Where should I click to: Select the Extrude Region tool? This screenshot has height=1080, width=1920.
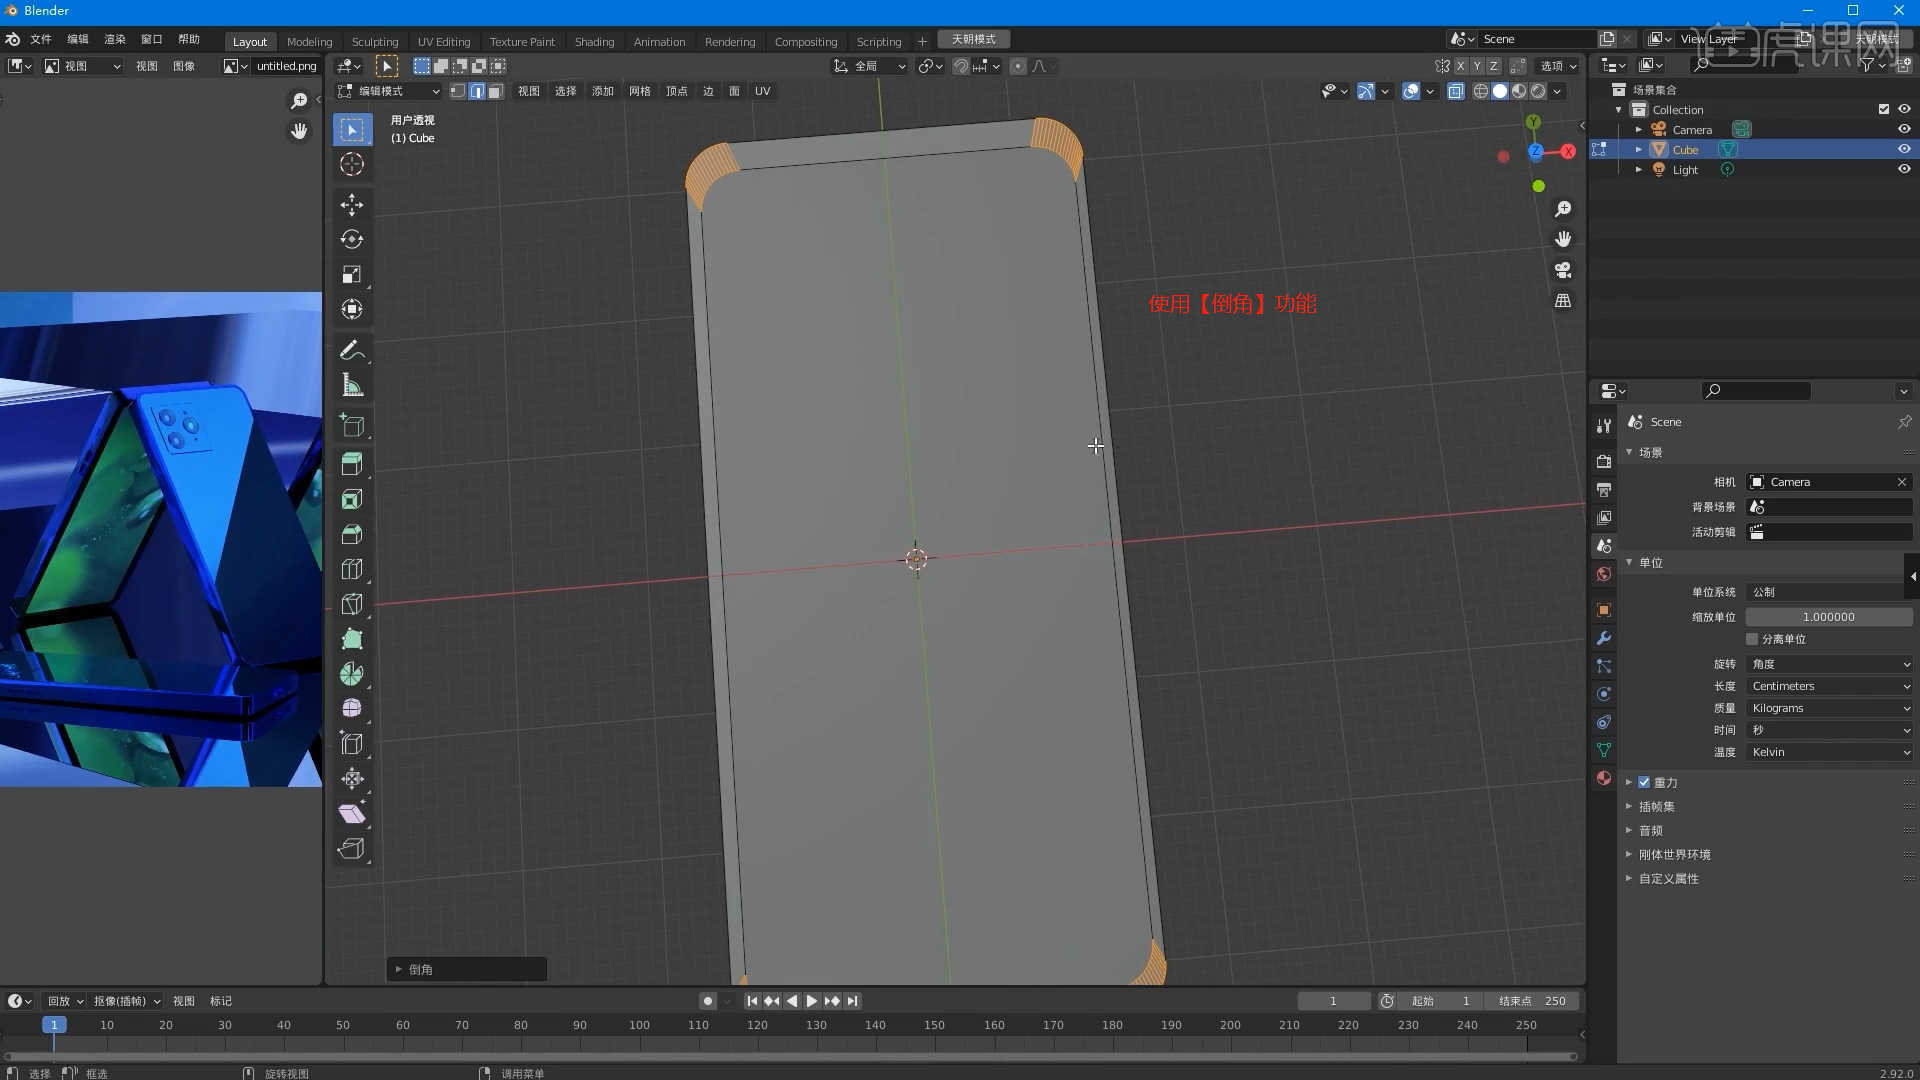352,464
